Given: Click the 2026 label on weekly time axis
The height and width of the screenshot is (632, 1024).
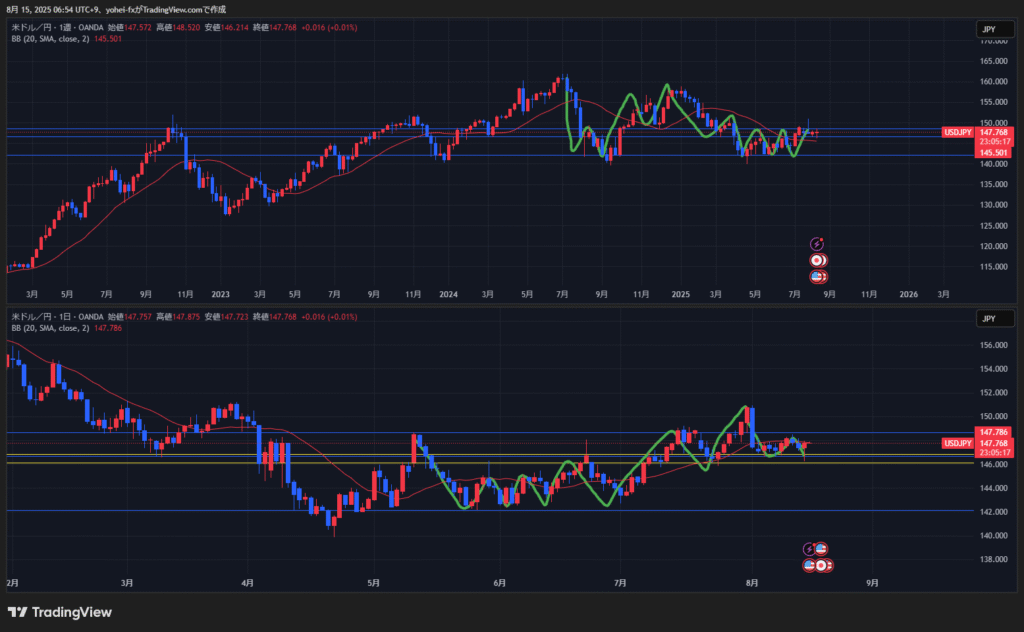Looking at the screenshot, I should [x=908, y=295].
